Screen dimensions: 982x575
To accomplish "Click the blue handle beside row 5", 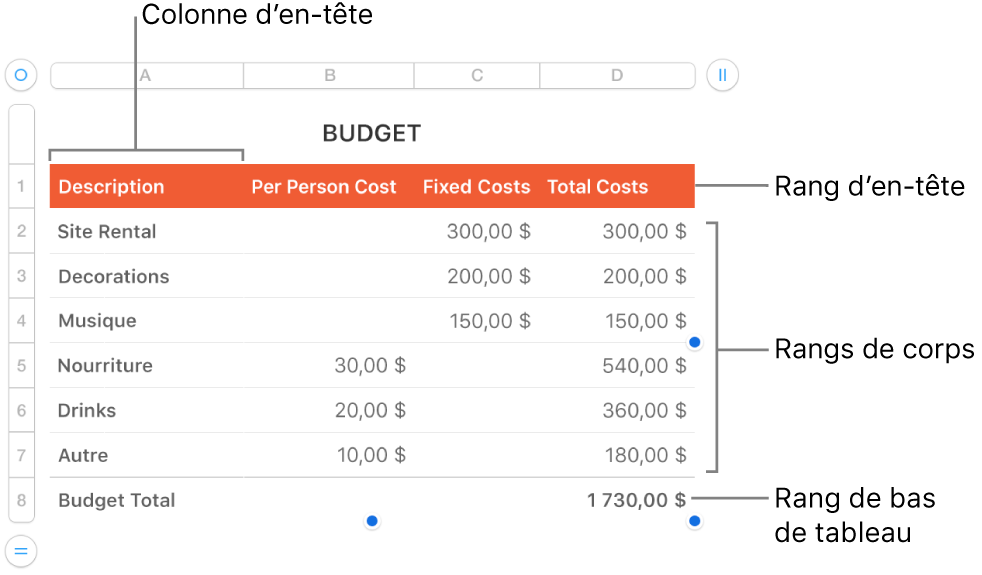I will (695, 343).
